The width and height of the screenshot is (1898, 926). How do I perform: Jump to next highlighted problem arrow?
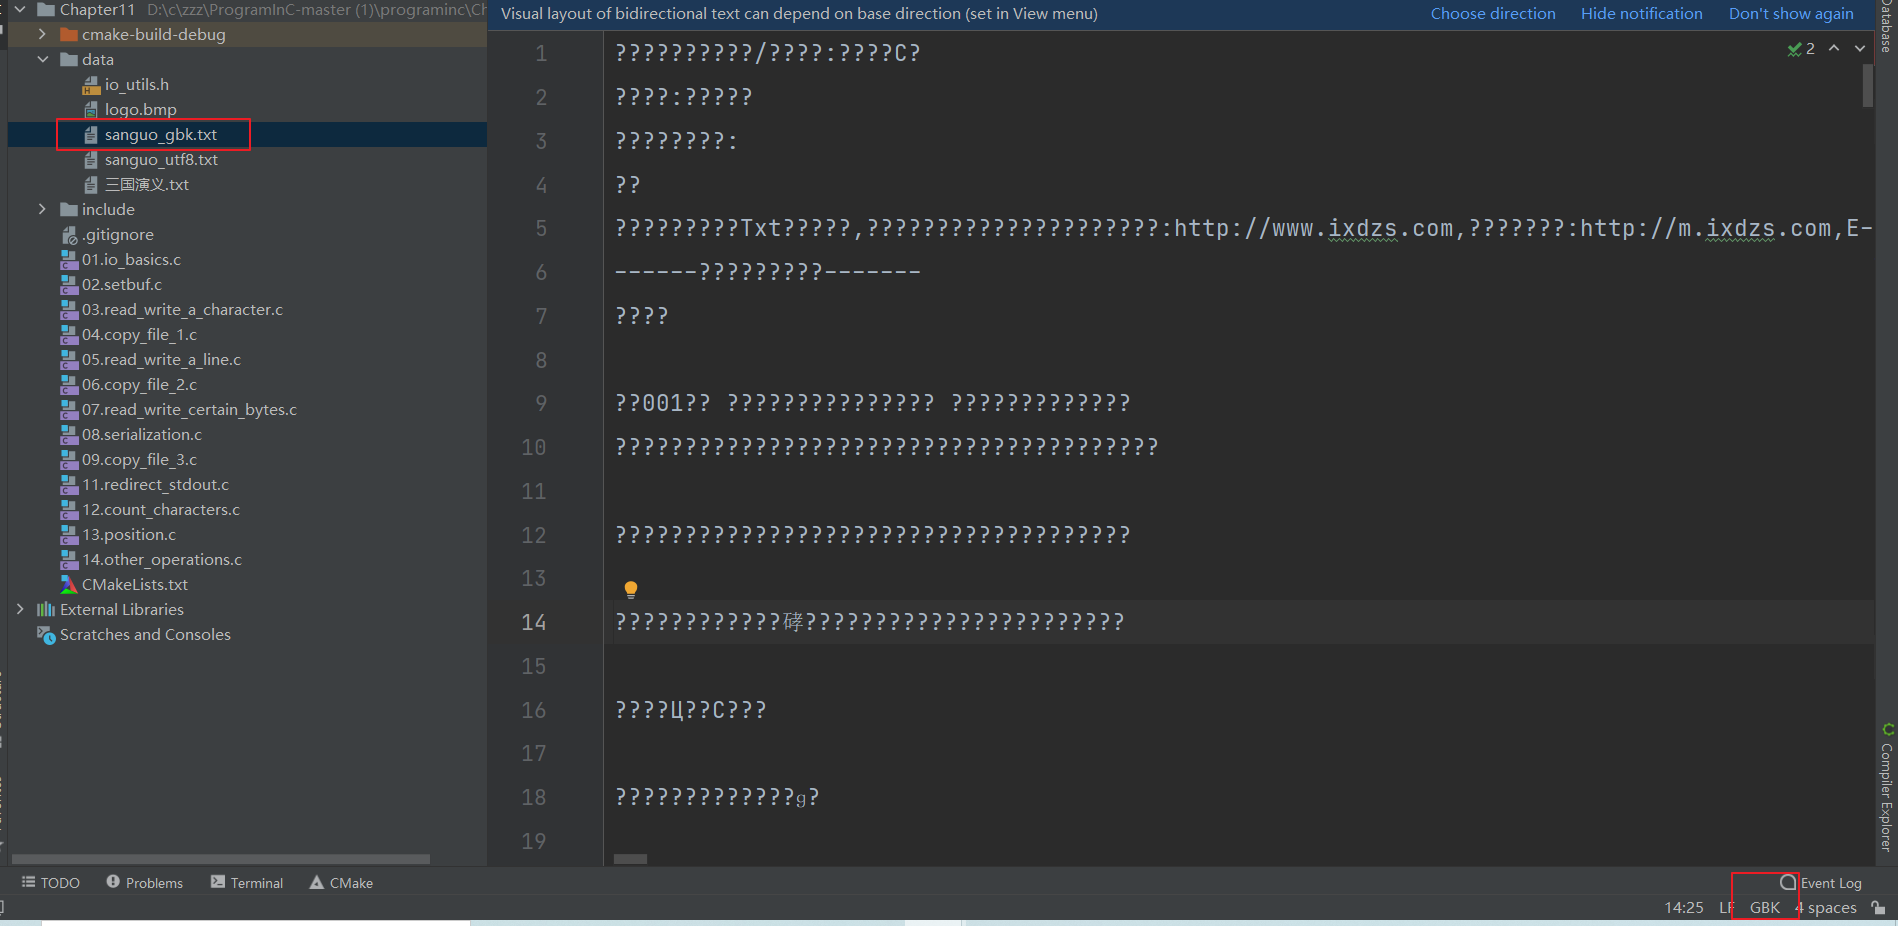1860,48
